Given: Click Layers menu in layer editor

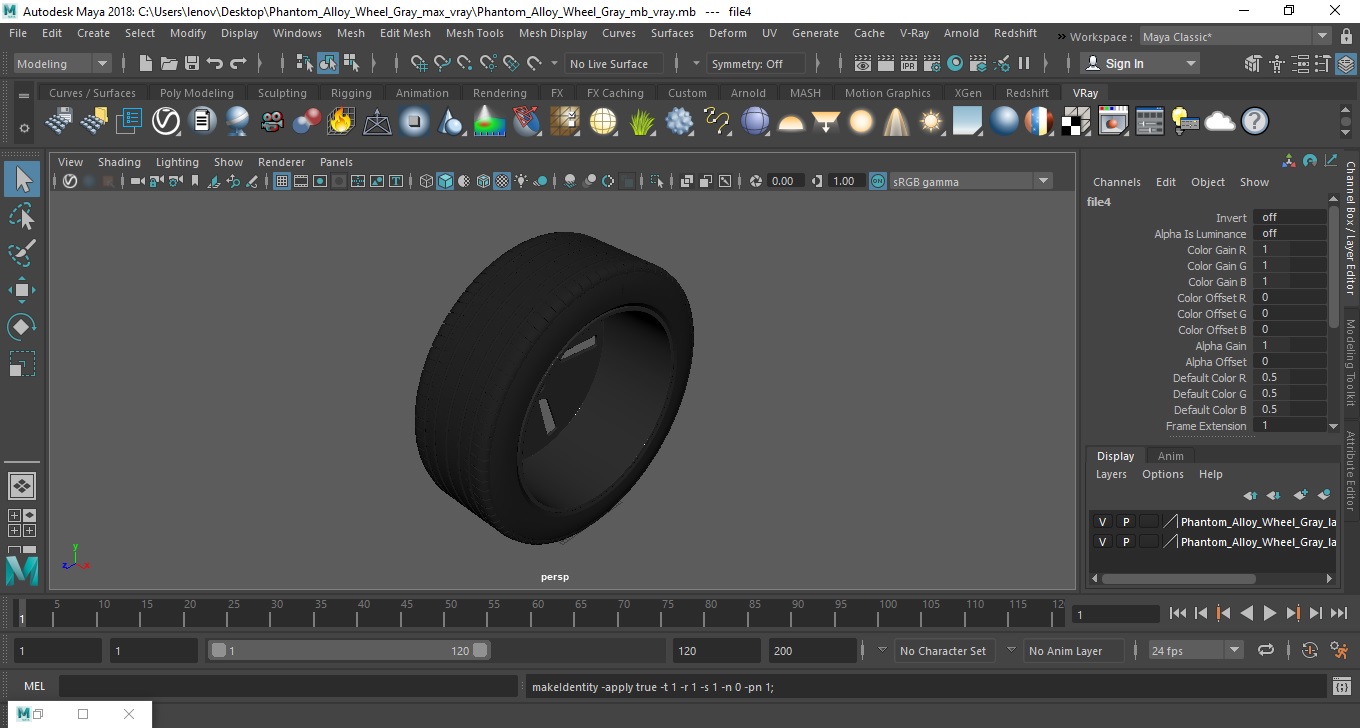Looking at the screenshot, I should pyautogui.click(x=1111, y=474).
